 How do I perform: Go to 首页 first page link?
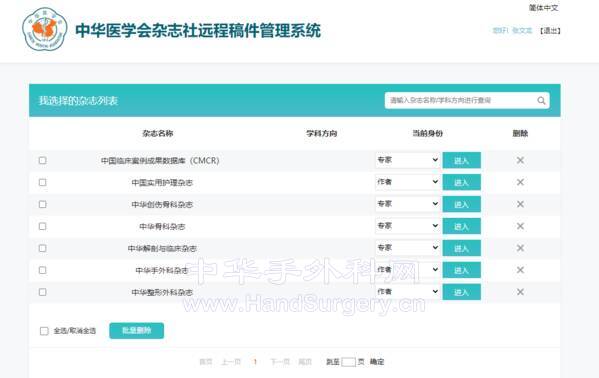pos(206,362)
